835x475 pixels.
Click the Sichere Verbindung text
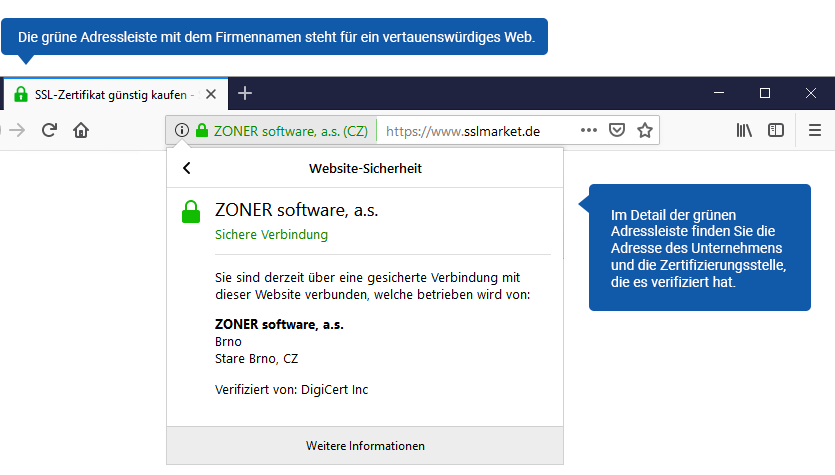(271, 234)
